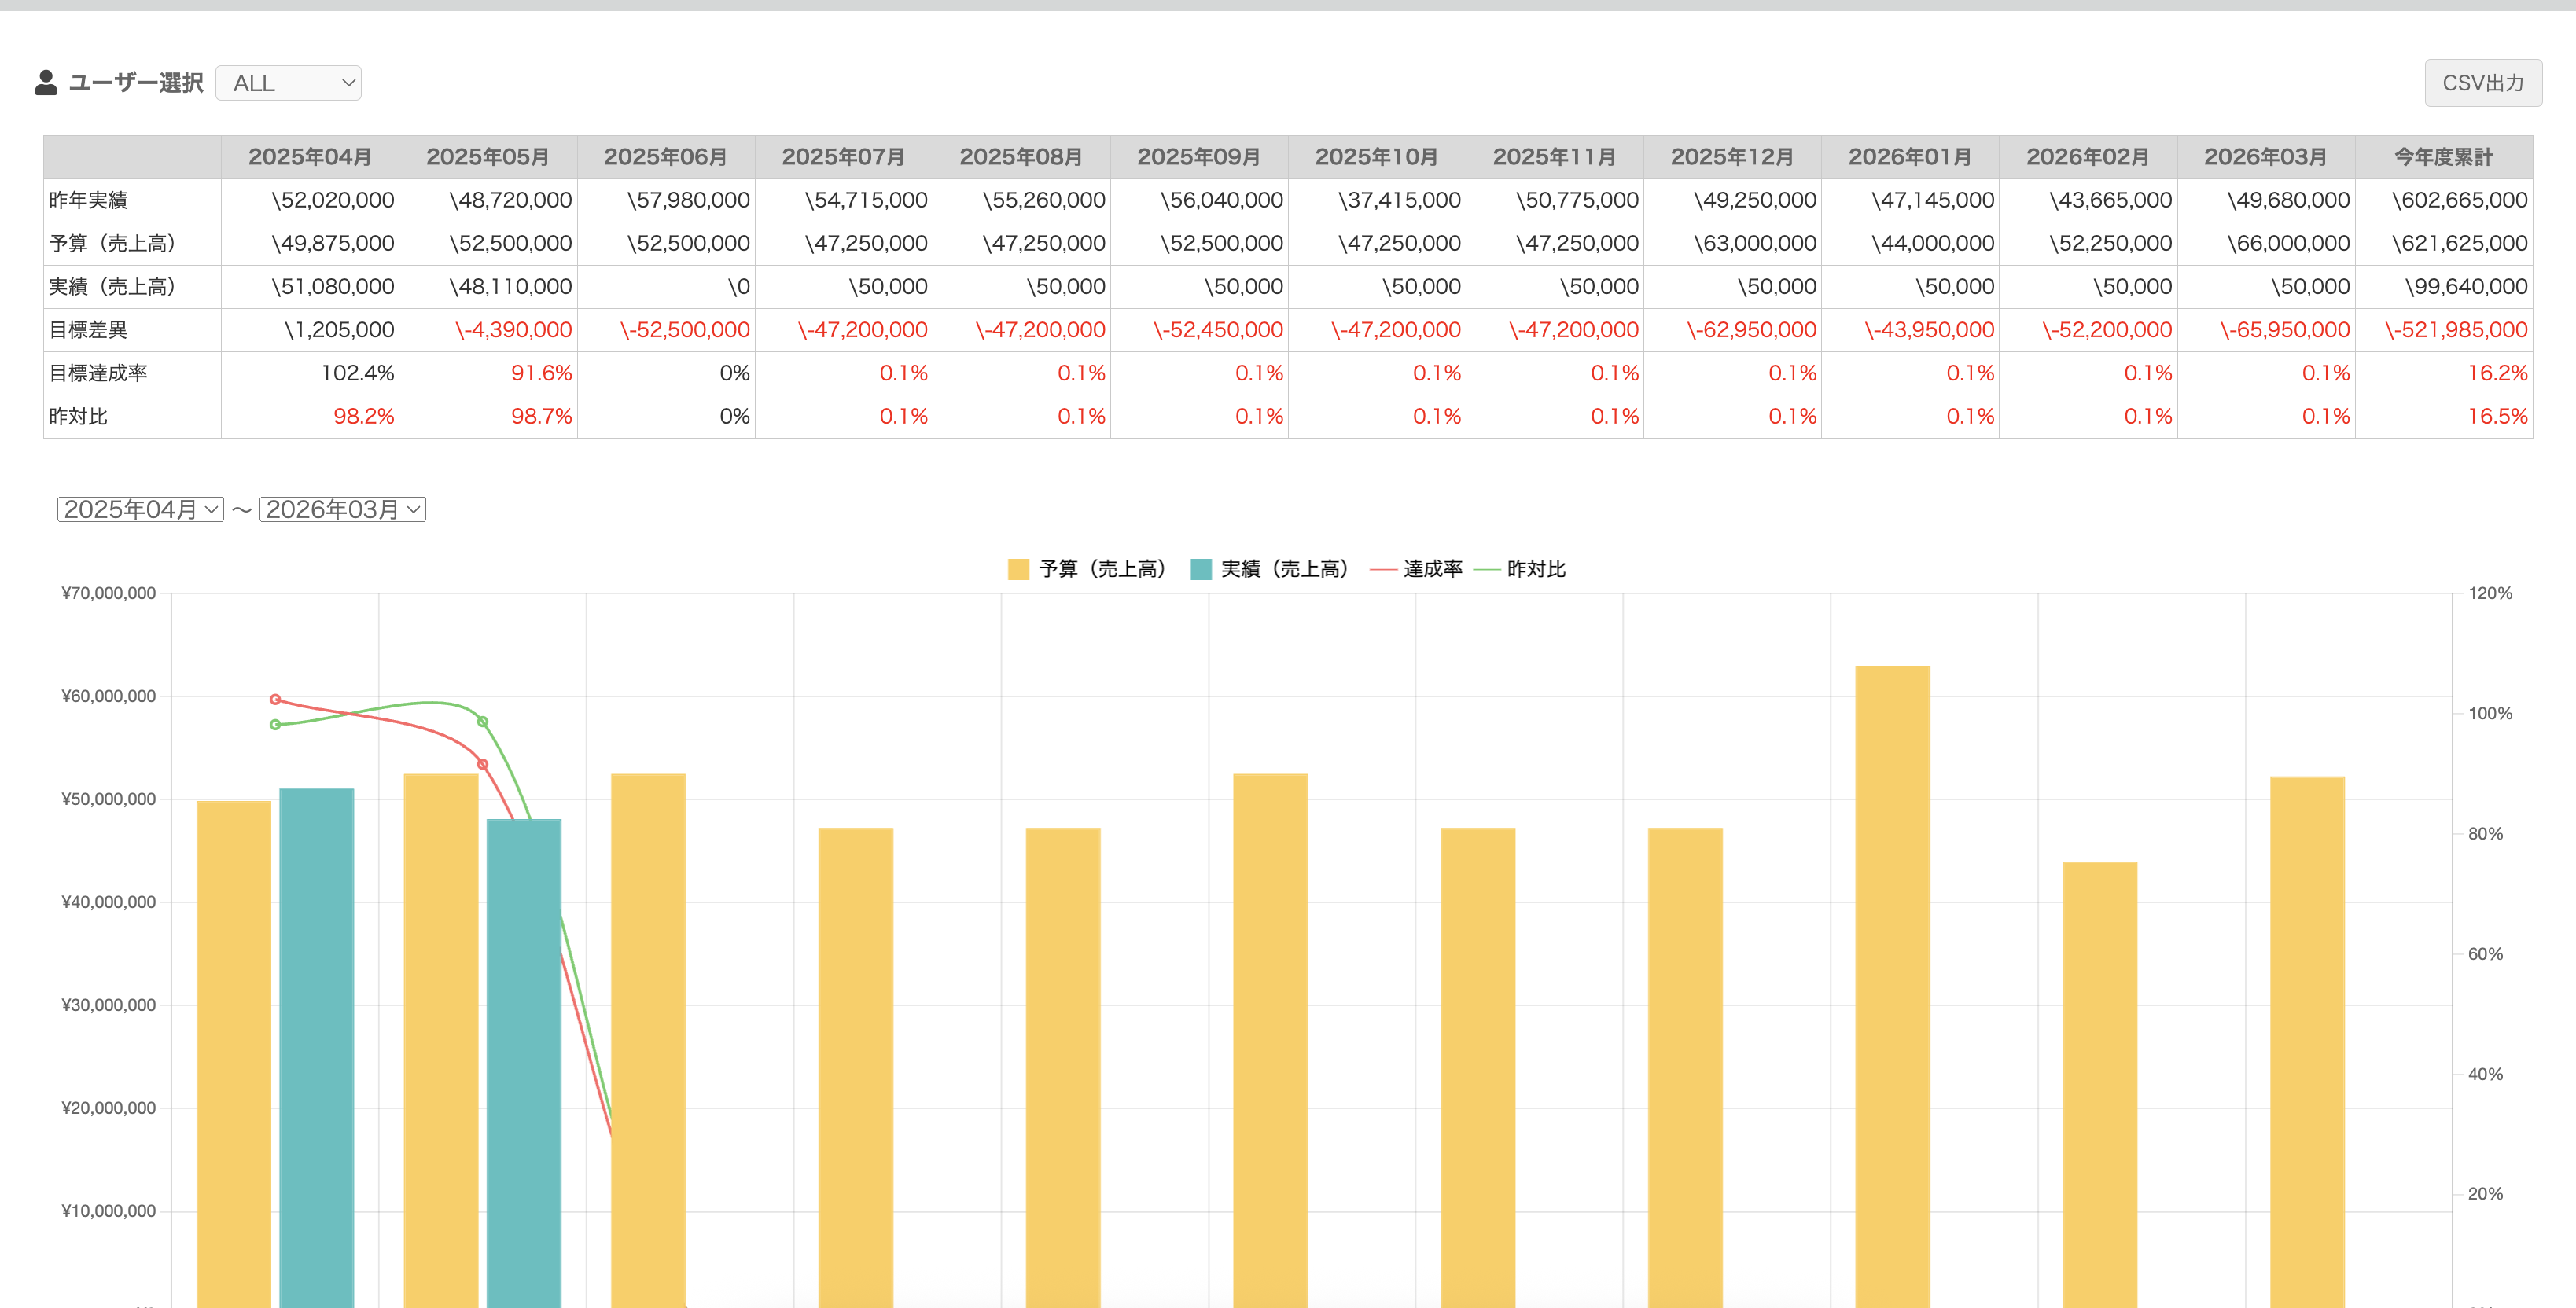Click the 2025年06月 column header

pyautogui.click(x=666, y=157)
